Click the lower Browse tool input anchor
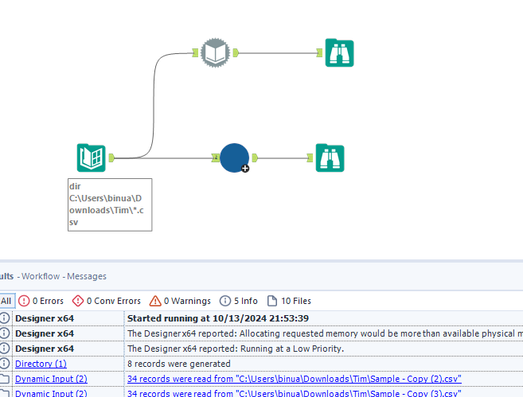This screenshot has height=397, width=523. click(x=310, y=158)
